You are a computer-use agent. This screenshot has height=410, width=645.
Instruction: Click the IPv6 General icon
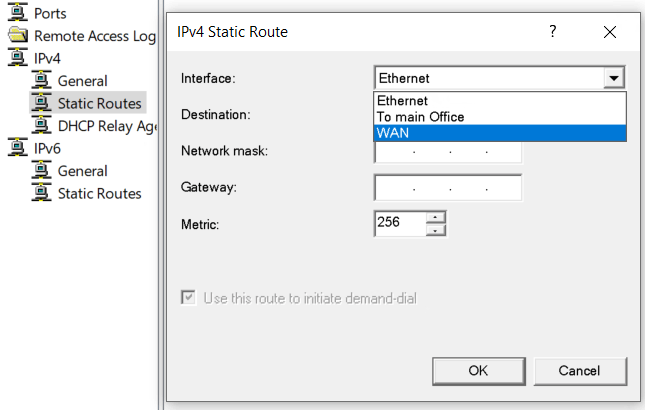42,170
